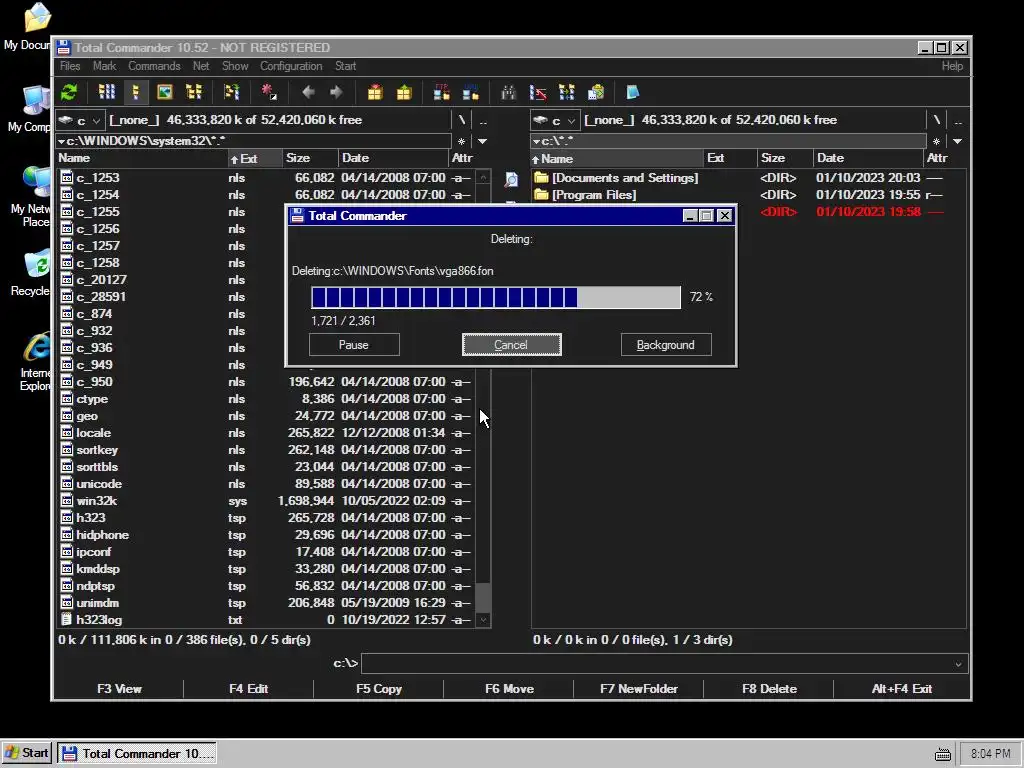Open Thumbnails view via the picture icon
The width and height of the screenshot is (1024, 768).
[165, 92]
